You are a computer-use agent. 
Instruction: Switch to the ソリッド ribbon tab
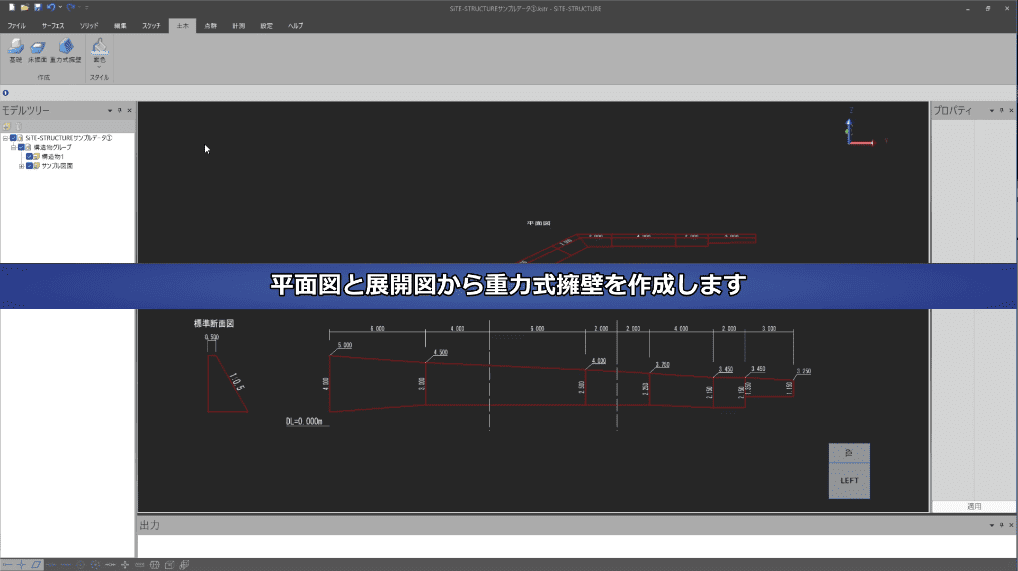(89, 26)
